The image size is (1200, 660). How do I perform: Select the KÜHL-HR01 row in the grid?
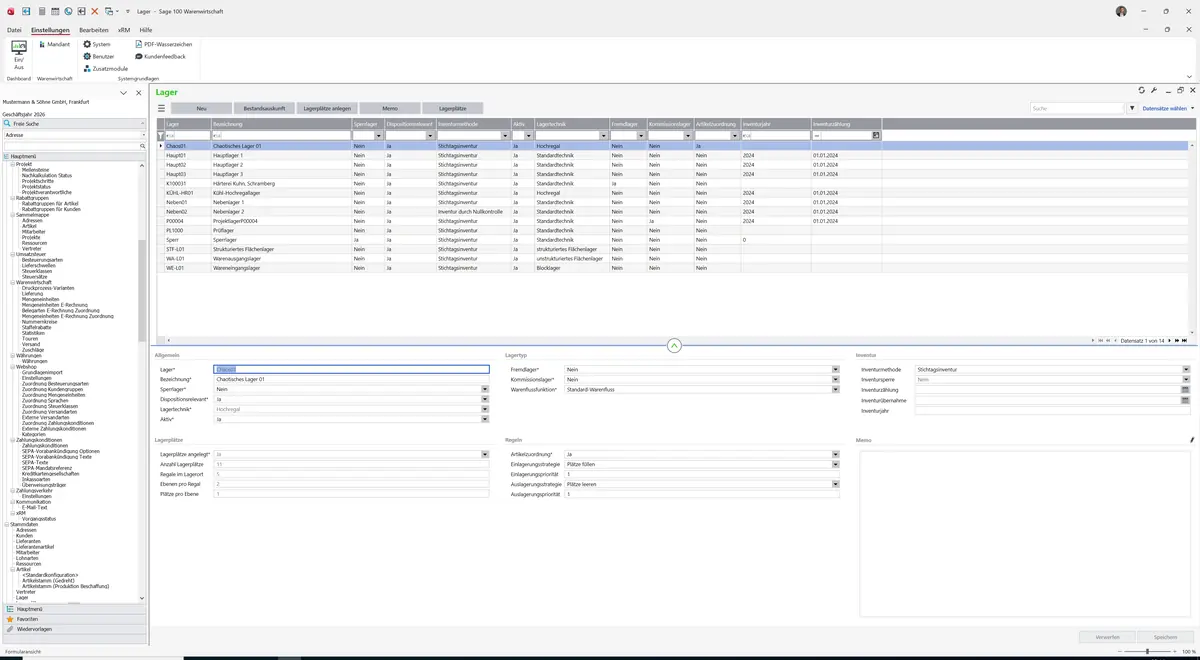click(x=673, y=193)
